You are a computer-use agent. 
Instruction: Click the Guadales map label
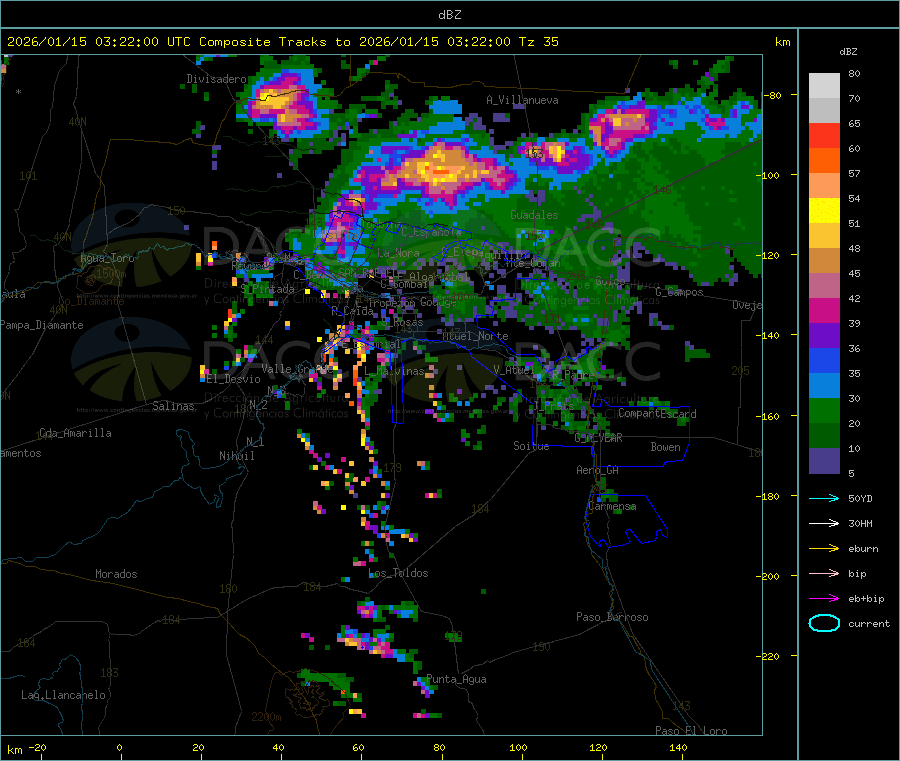534,215
